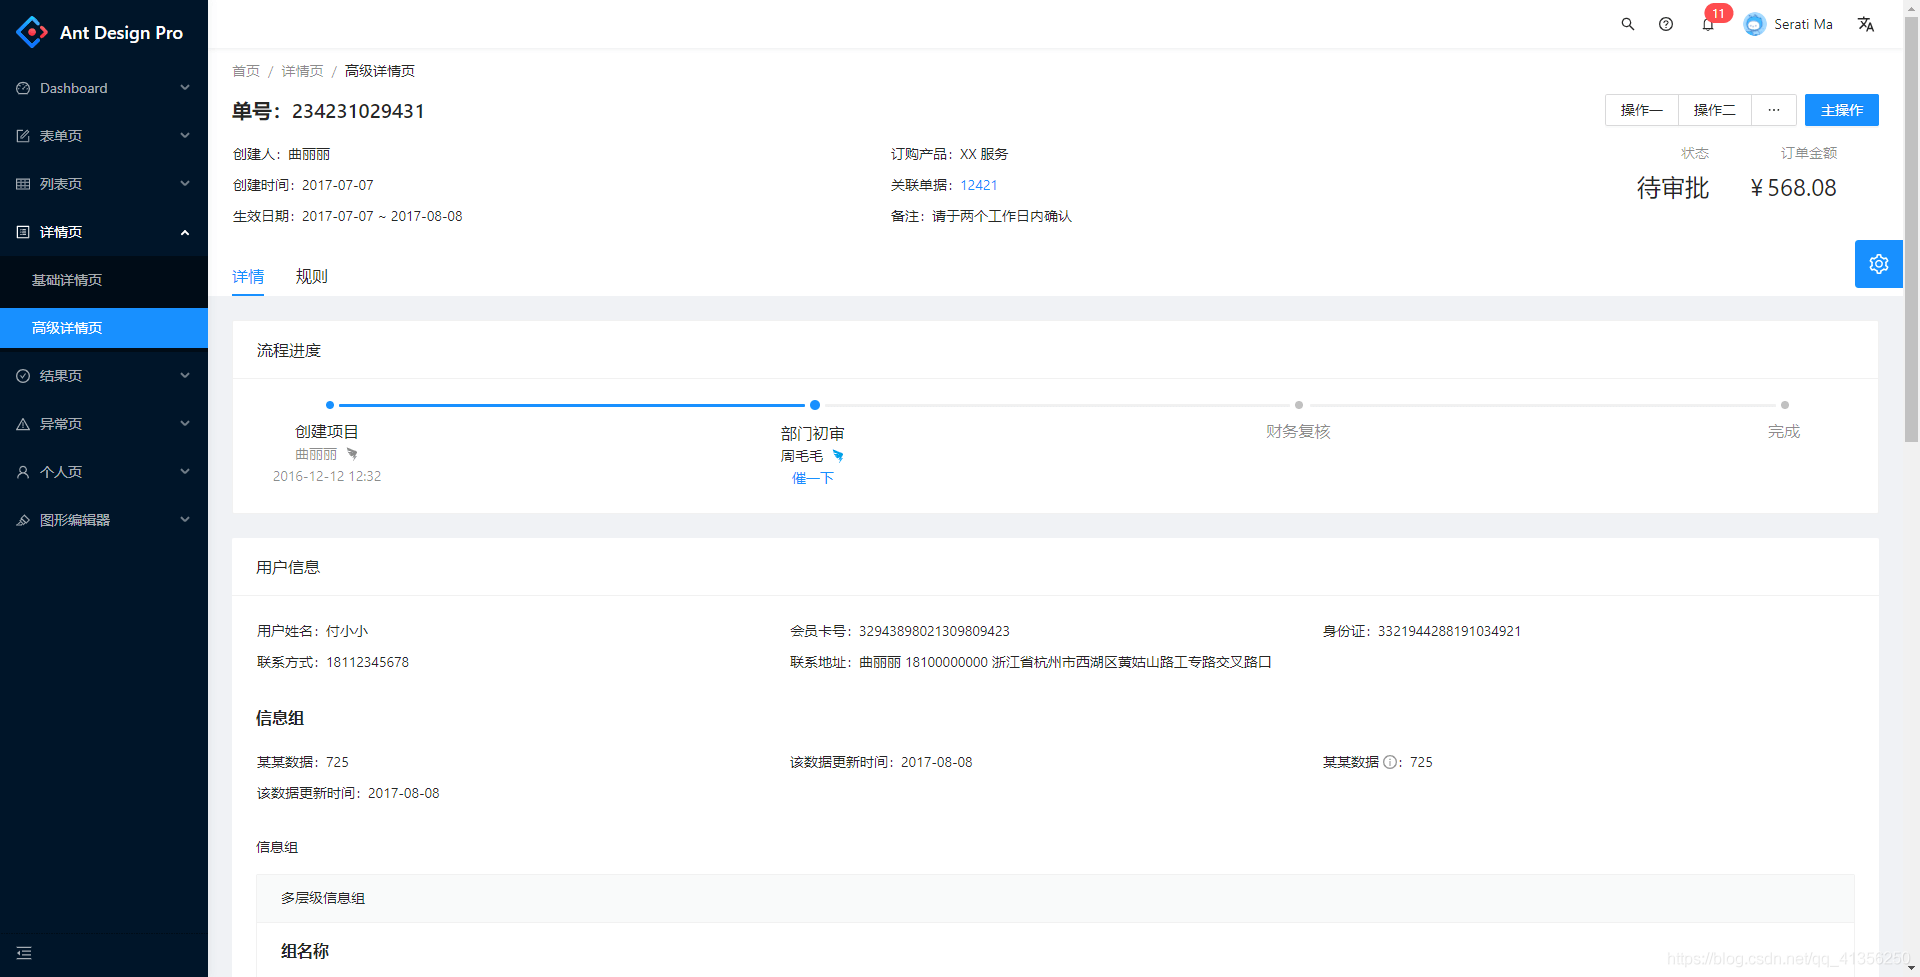Image resolution: width=1920 pixels, height=977 pixels.
Task: Select the completed step dot at 部门初审
Action: [814, 405]
